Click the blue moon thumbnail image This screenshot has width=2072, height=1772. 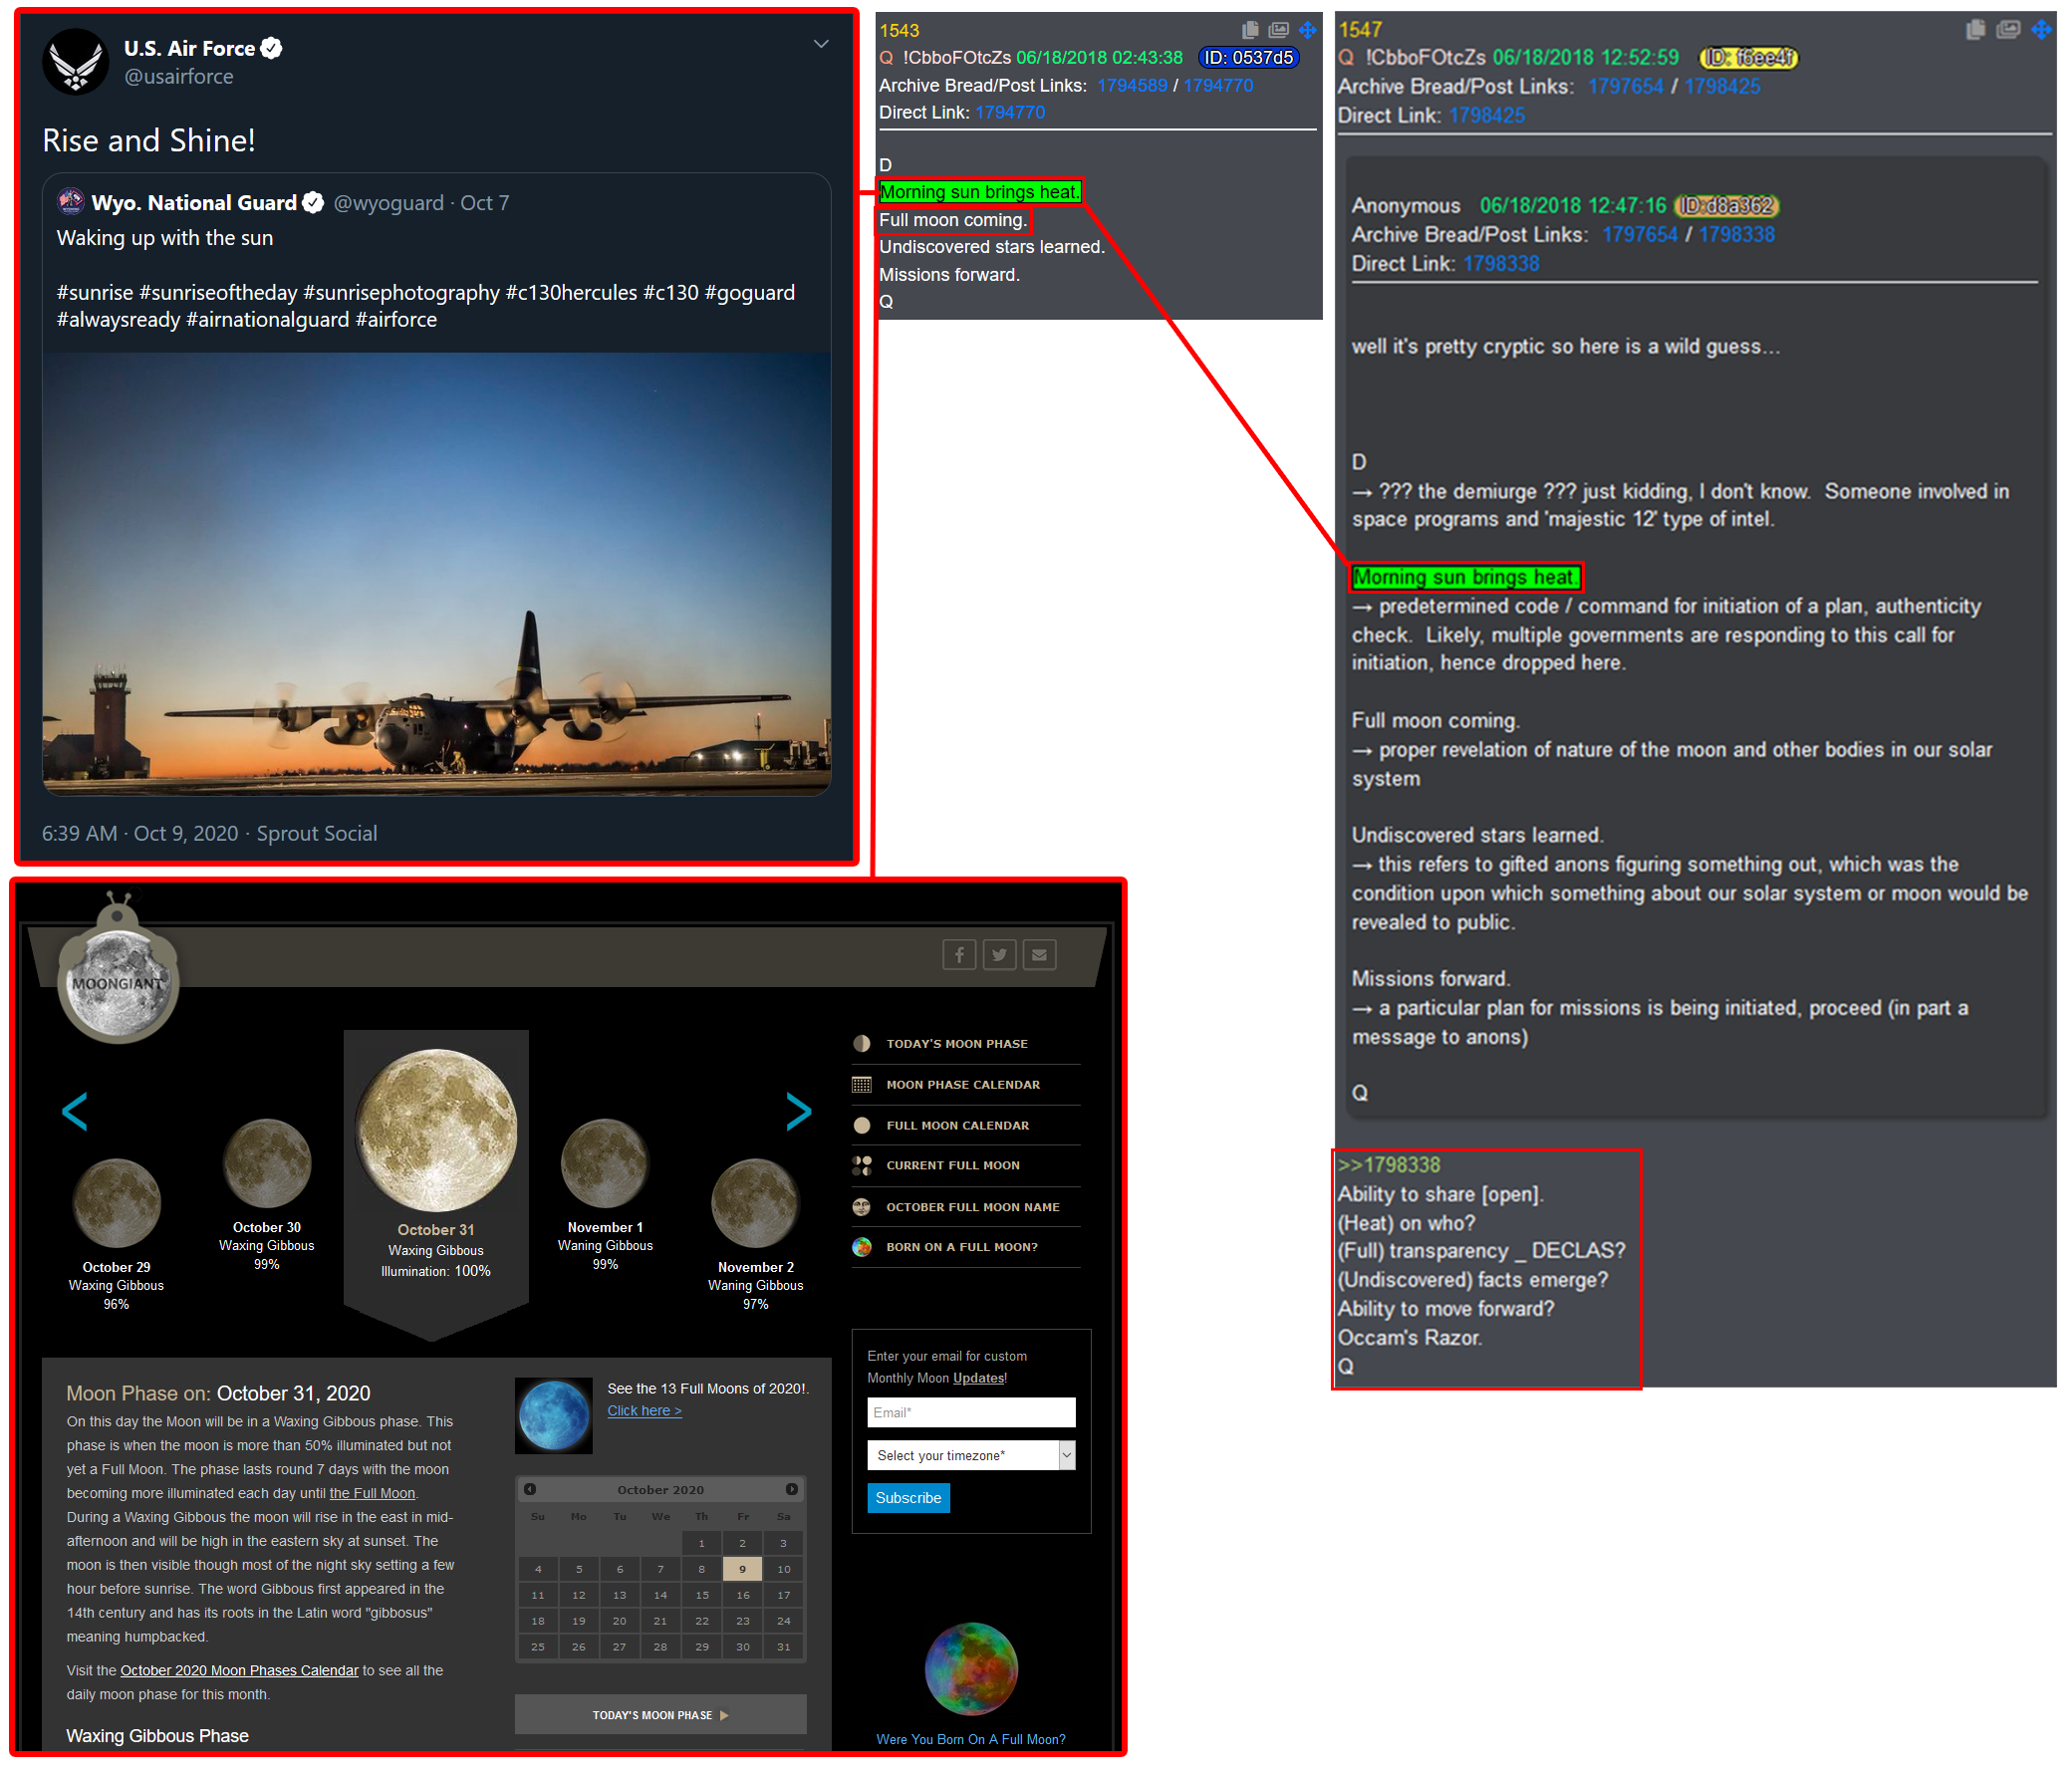(553, 1416)
